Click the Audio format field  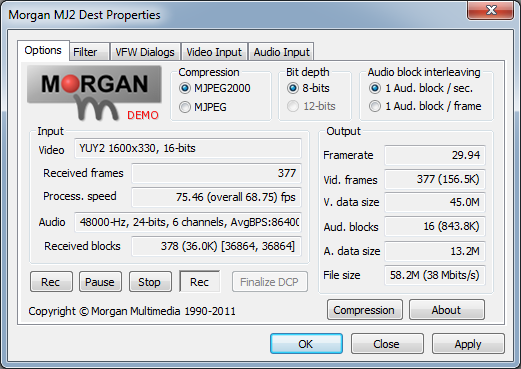point(188,222)
